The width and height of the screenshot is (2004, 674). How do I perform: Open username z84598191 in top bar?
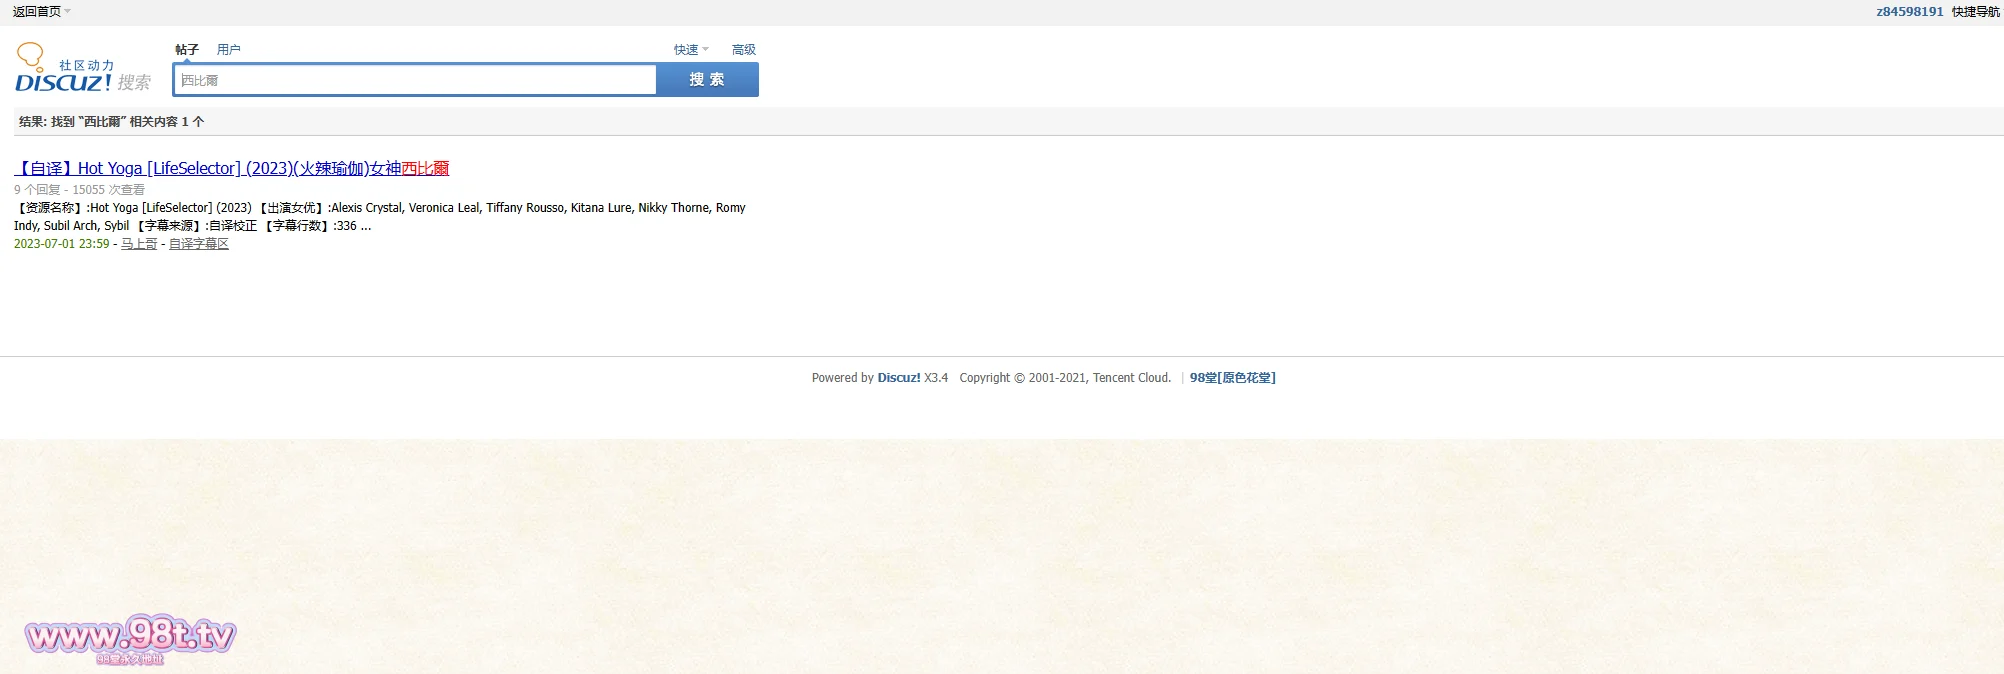pyautogui.click(x=1909, y=12)
